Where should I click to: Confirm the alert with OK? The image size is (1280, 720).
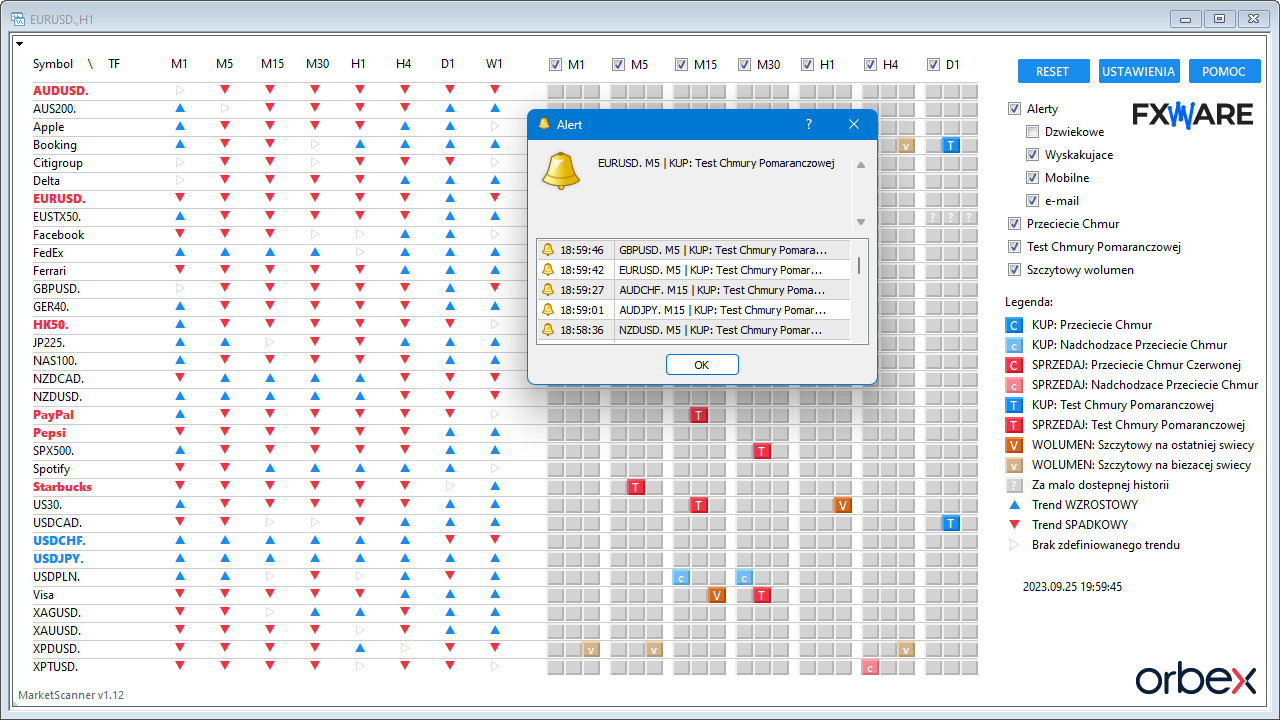pos(702,365)
